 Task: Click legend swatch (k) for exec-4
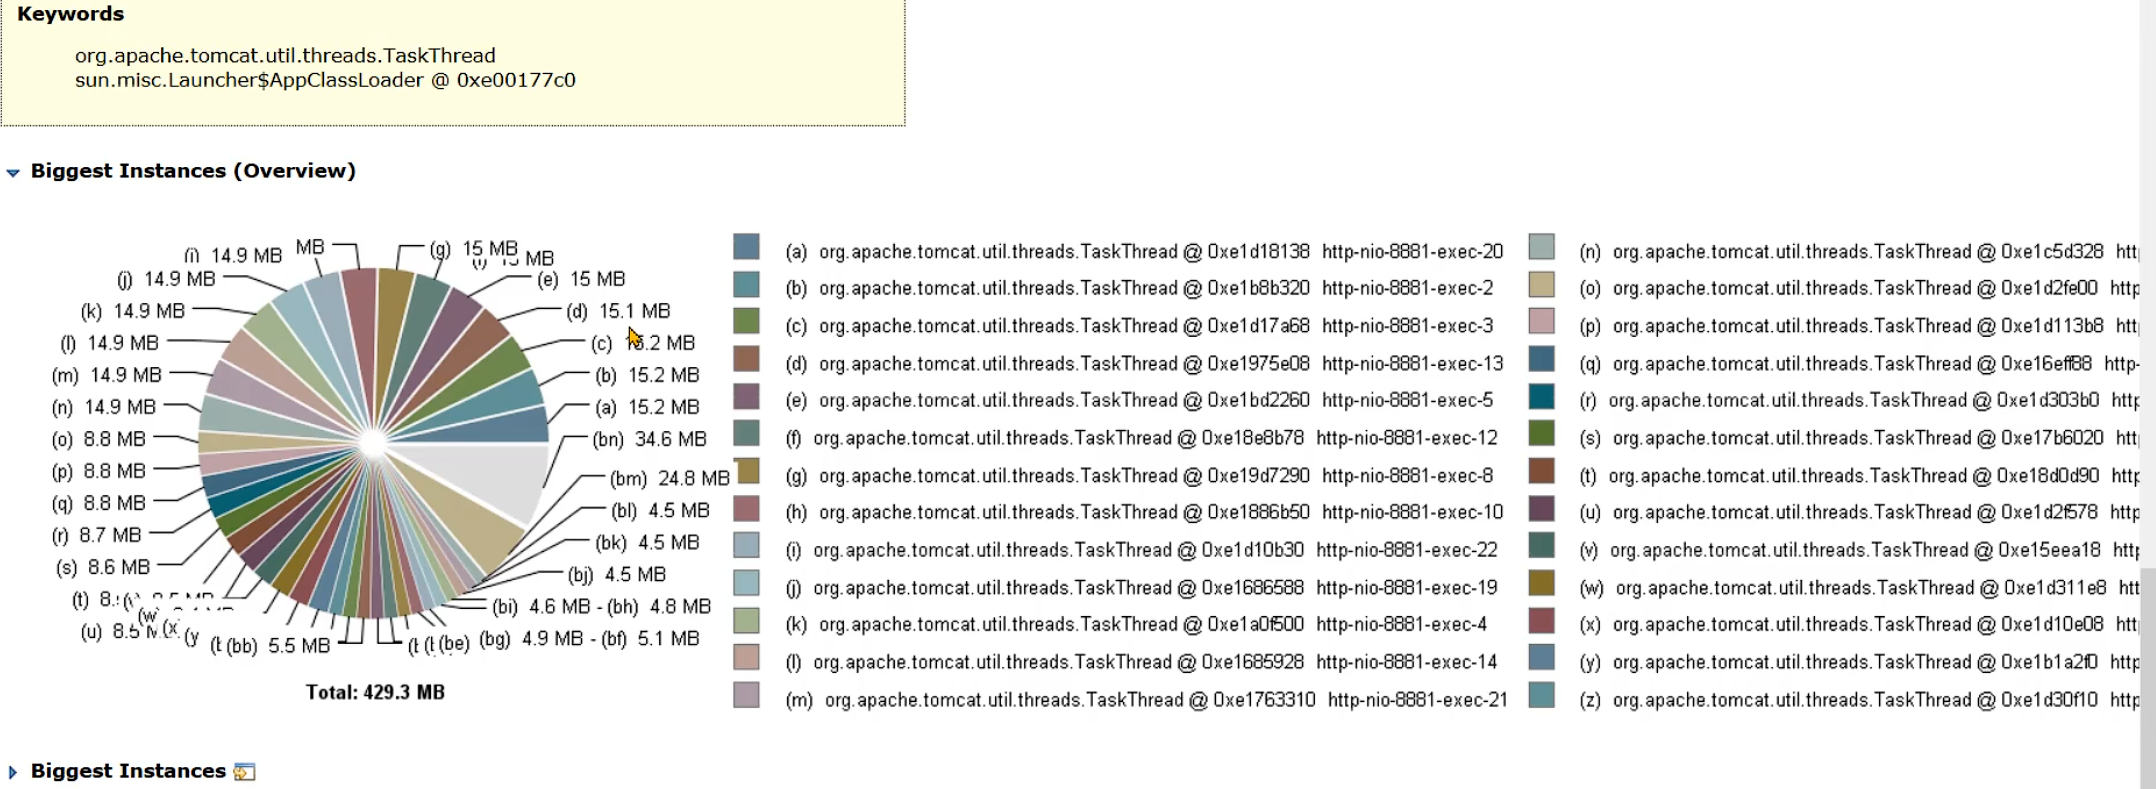pyautogui.click(x=746, y=621)
